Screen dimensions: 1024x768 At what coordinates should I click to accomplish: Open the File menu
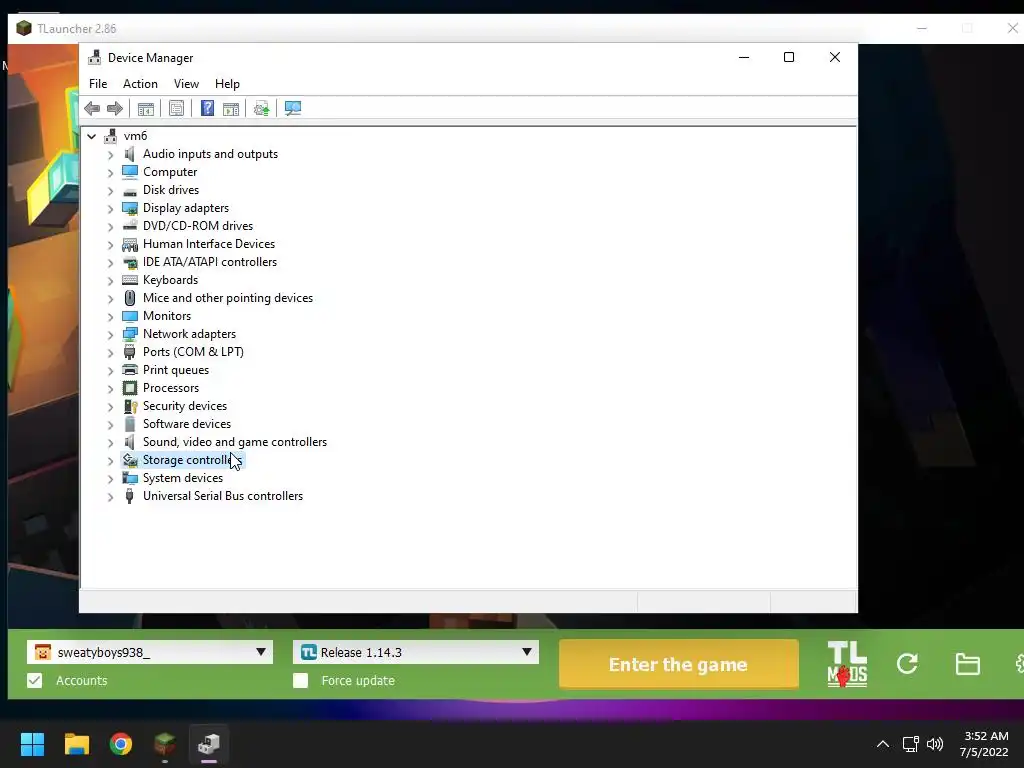point(98,84)
